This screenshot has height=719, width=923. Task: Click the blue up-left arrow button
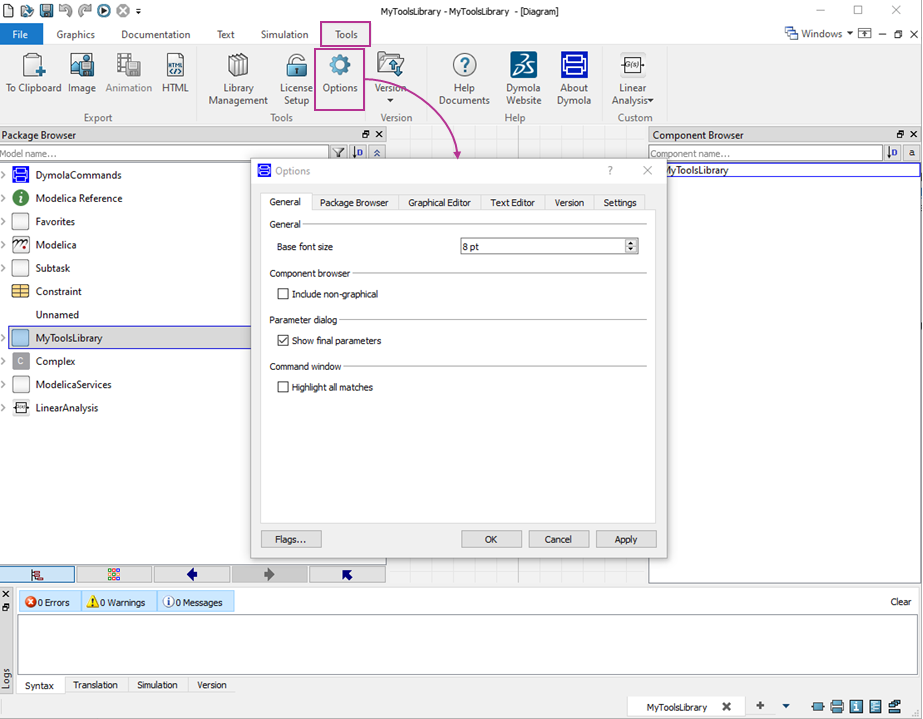(347, 574)
